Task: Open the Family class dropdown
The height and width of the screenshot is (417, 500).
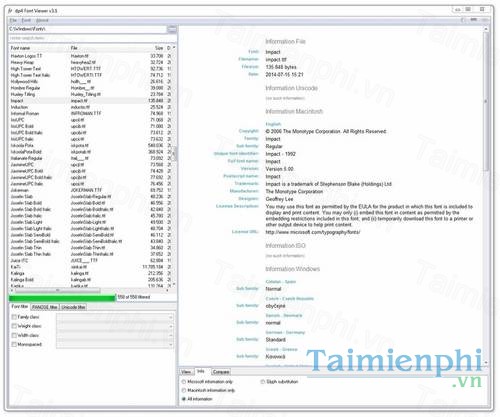Action: point(115,317)
